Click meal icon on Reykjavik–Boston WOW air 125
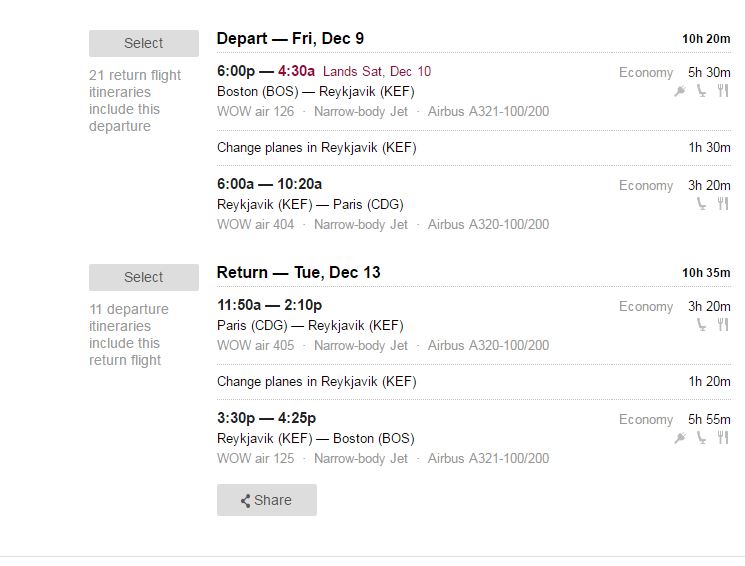 tap(723, 437)
